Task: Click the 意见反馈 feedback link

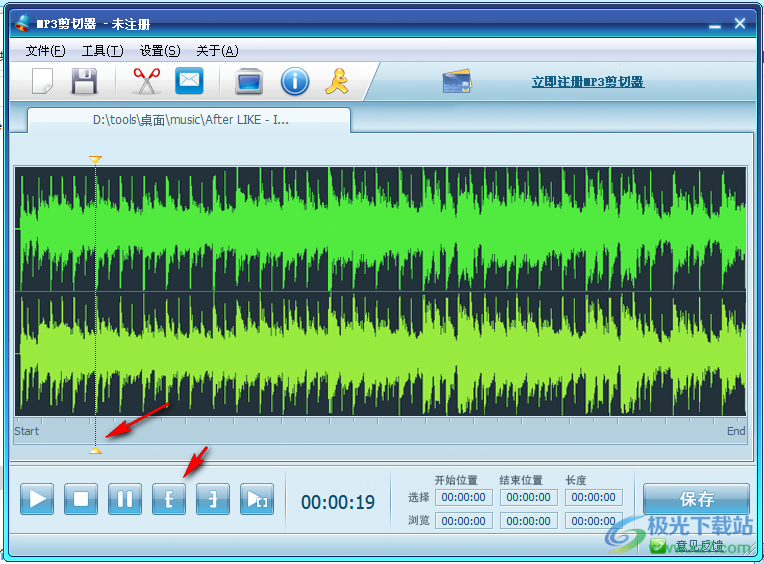Action: 698,546
